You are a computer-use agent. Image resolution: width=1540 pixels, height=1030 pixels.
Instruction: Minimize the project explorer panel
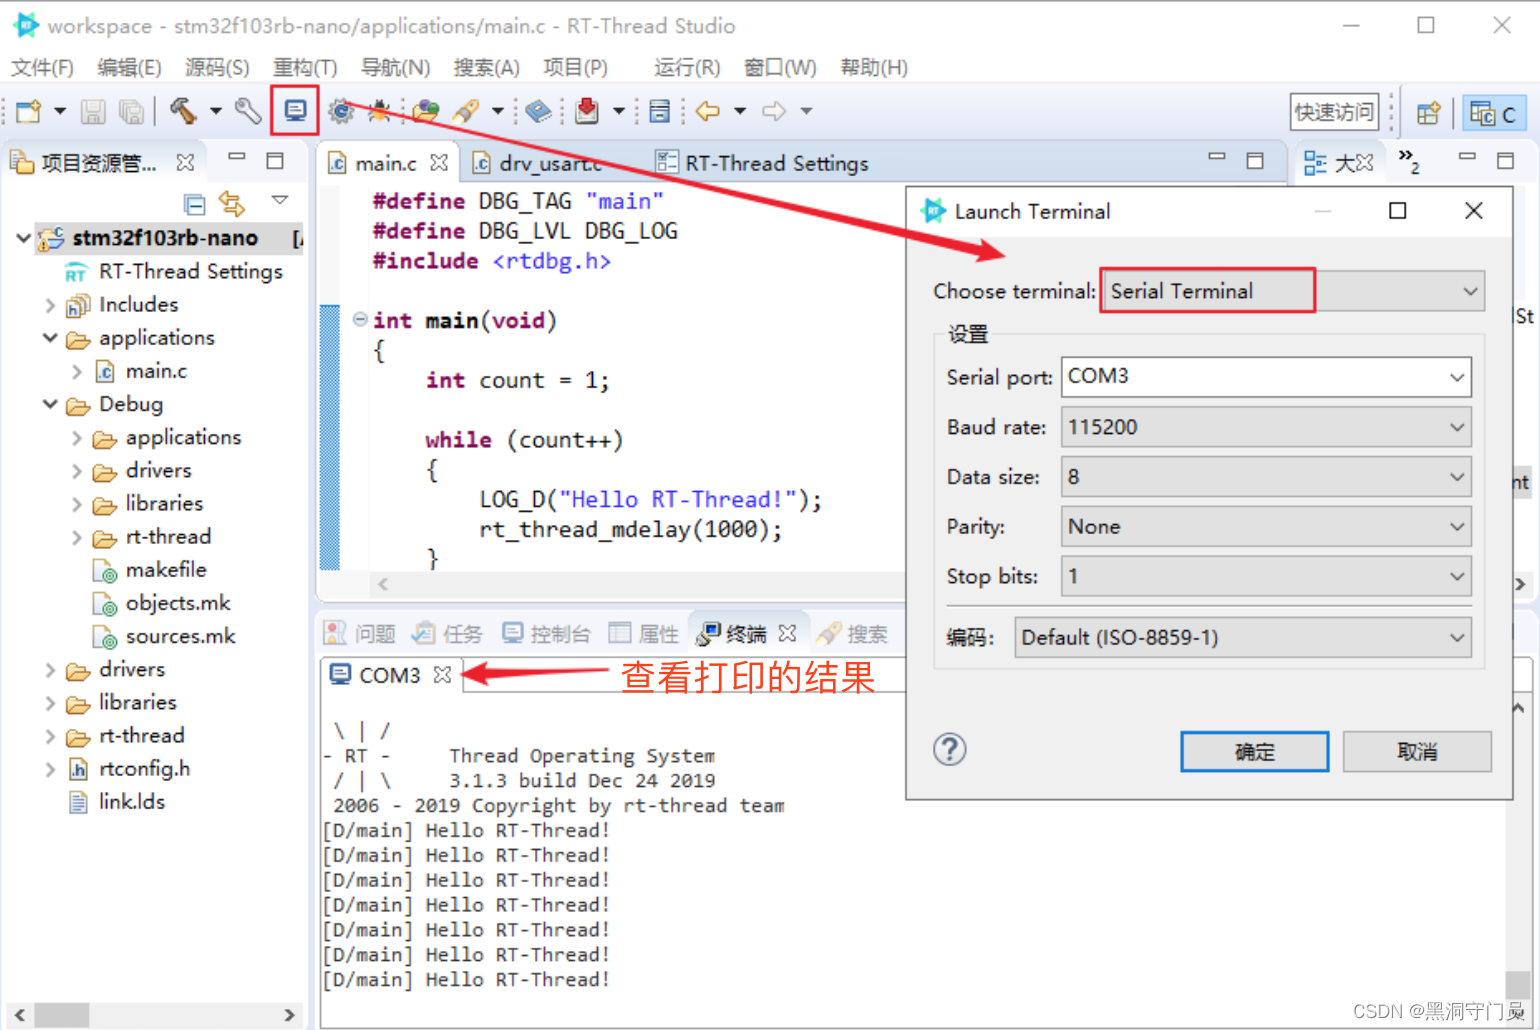[x=237, y=158]
